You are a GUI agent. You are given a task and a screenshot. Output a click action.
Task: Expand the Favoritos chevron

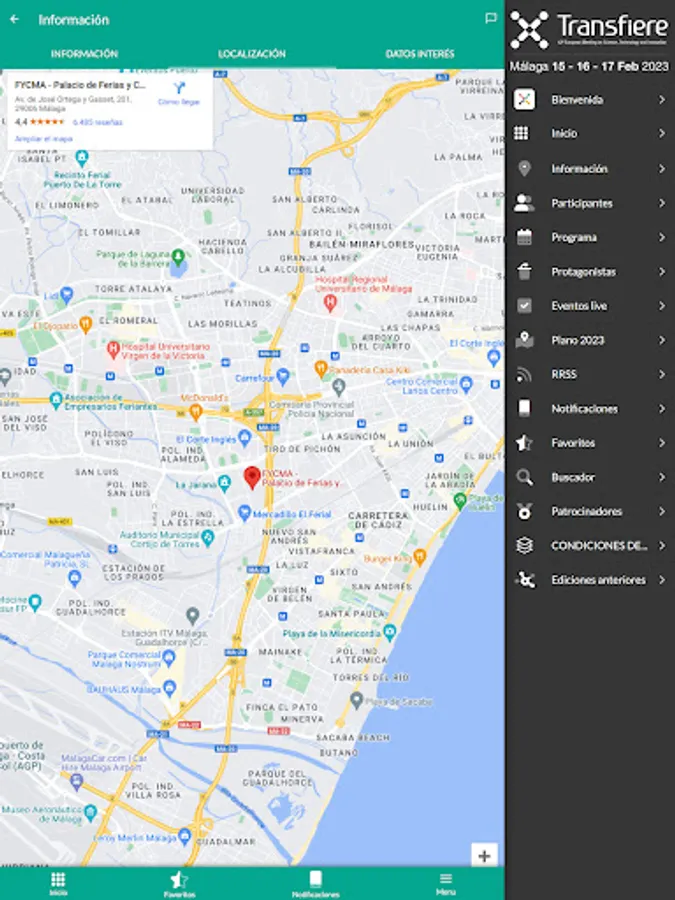click(661, 443)
